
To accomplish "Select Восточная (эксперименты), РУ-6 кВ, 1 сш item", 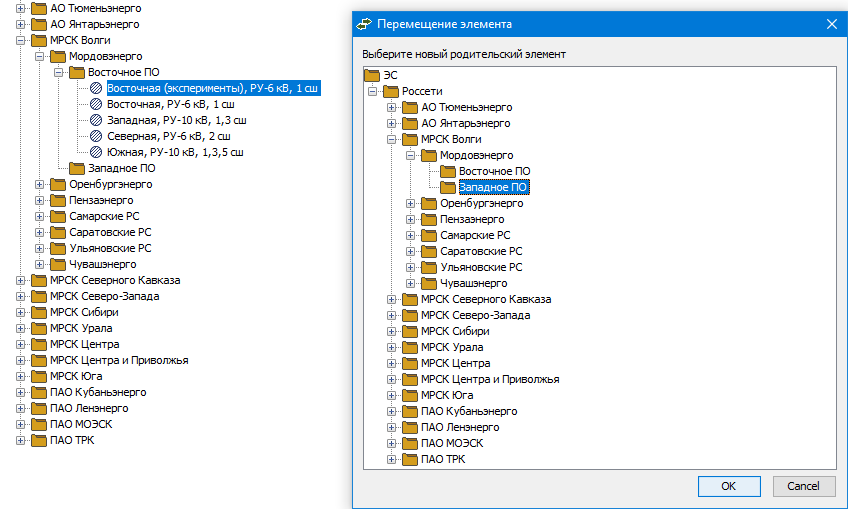I will coord(213,88).
